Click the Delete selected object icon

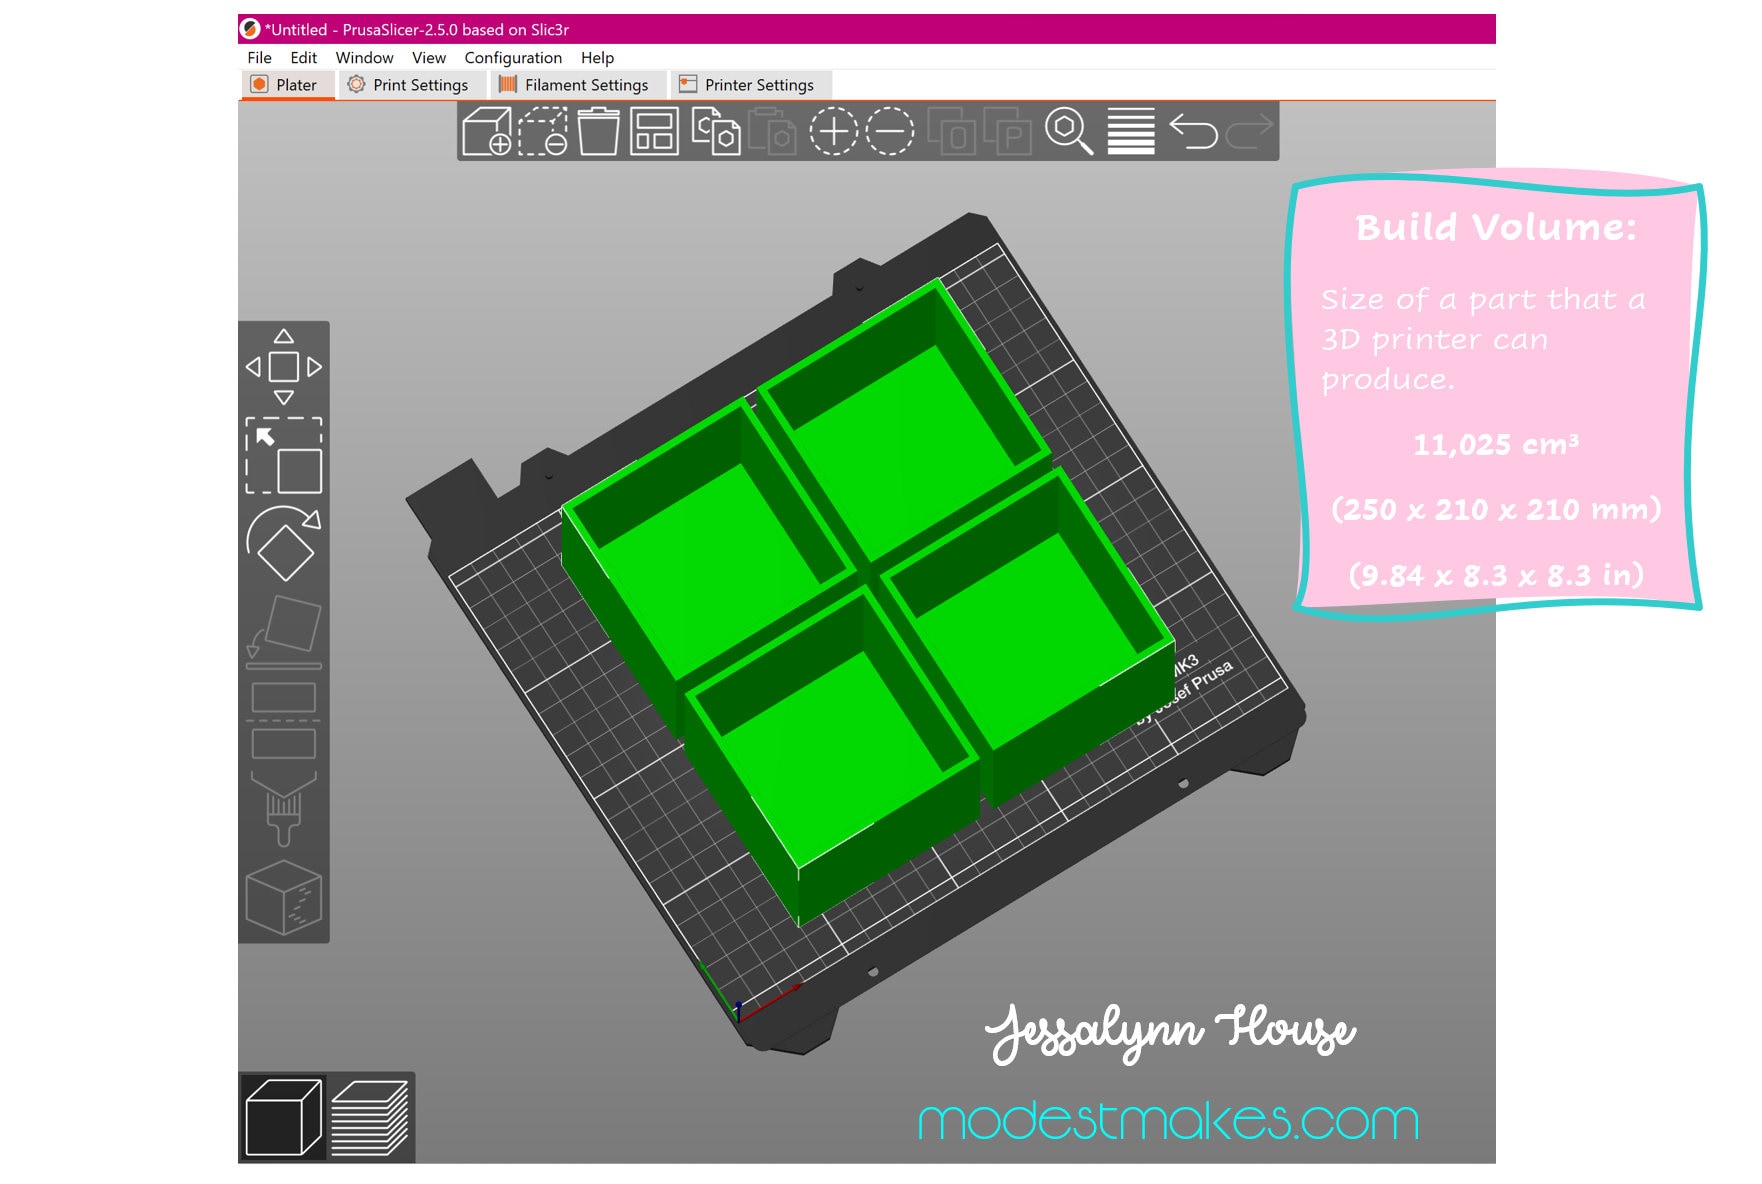[543, 131]
